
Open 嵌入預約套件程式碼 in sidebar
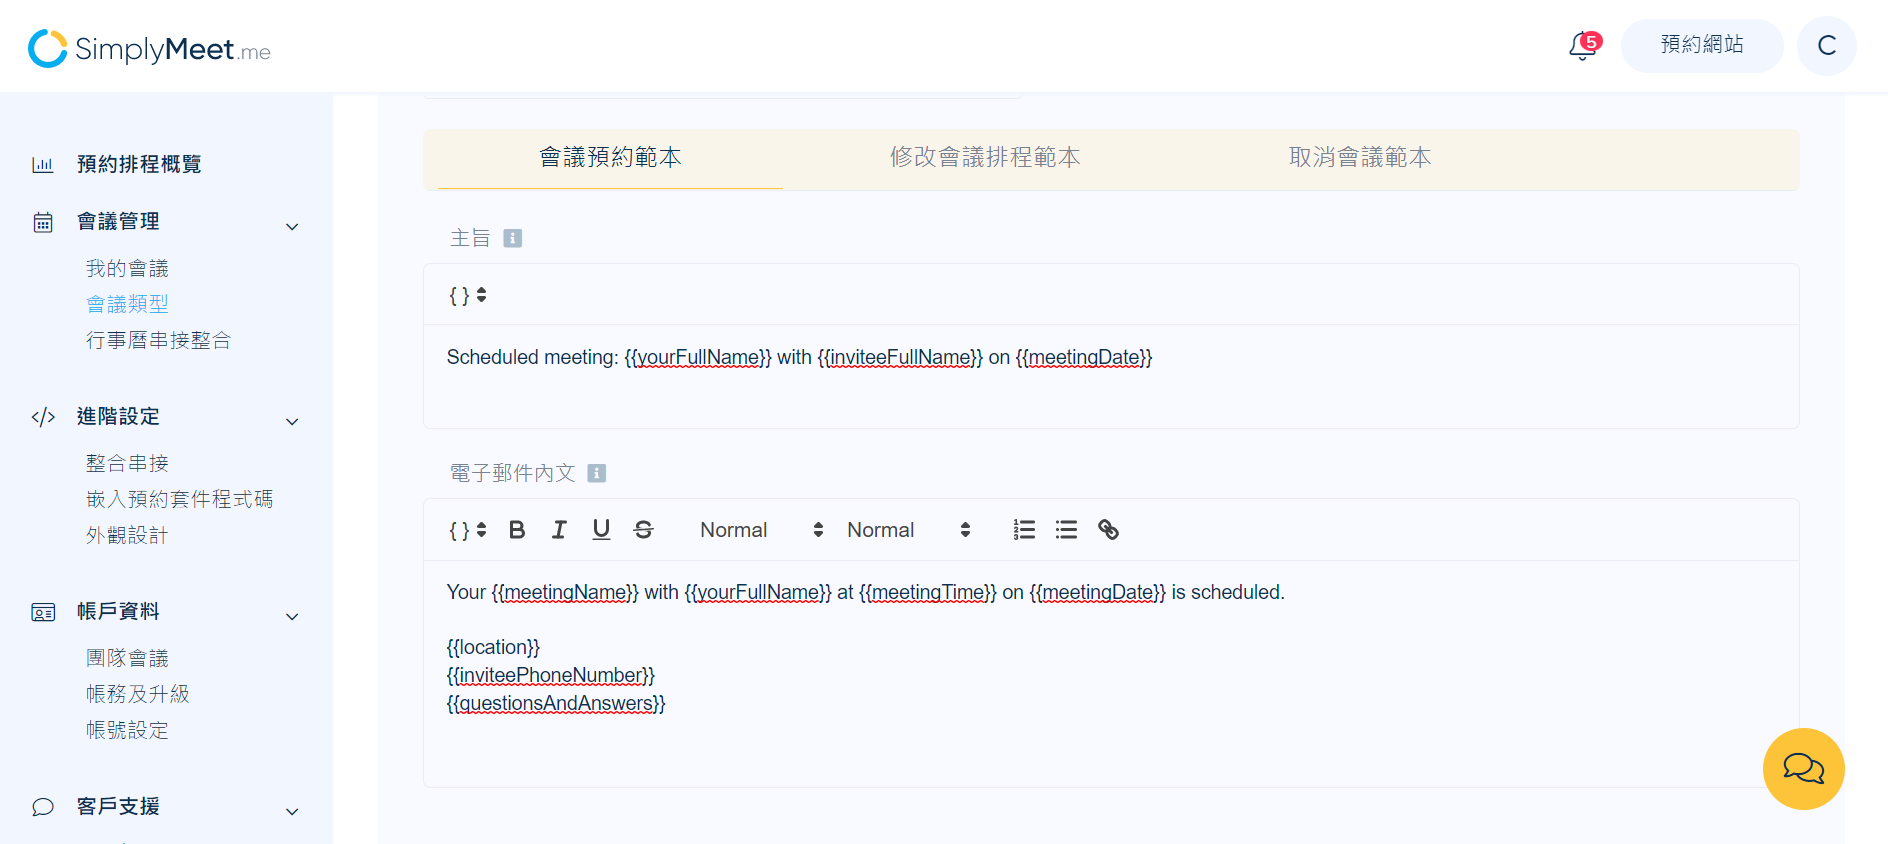179,500
